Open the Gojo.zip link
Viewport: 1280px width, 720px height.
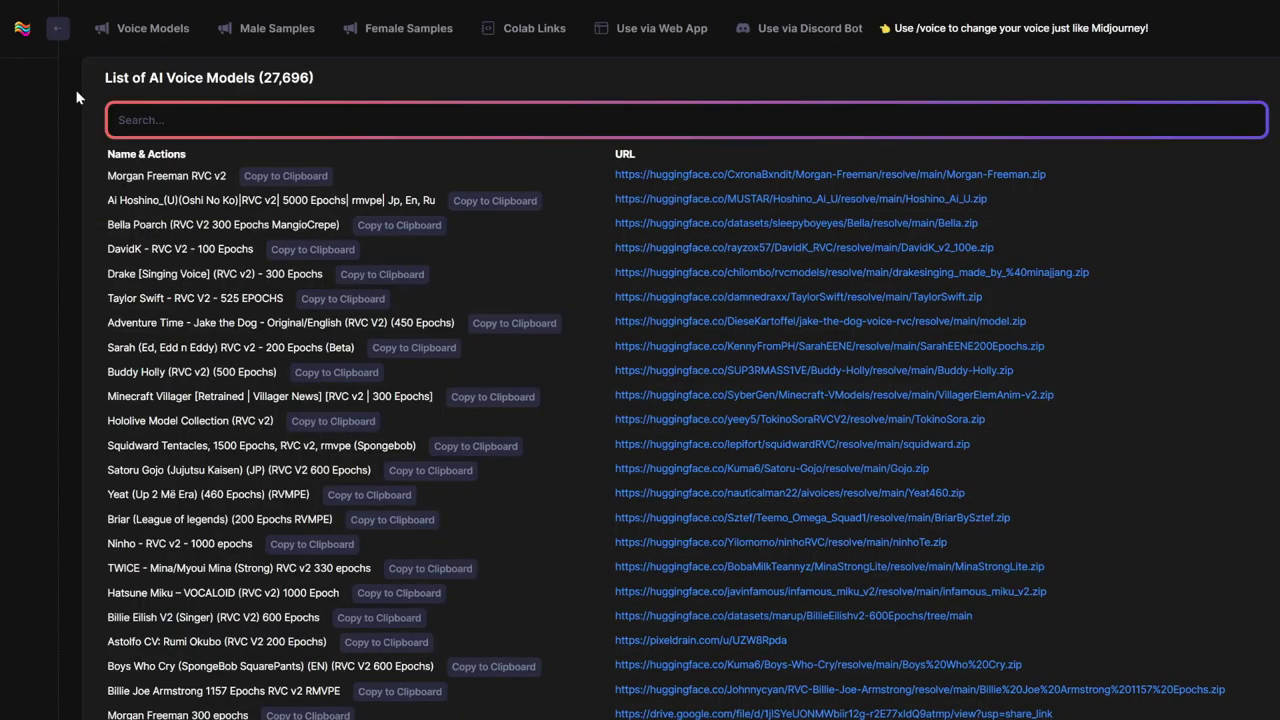point(772,468)
